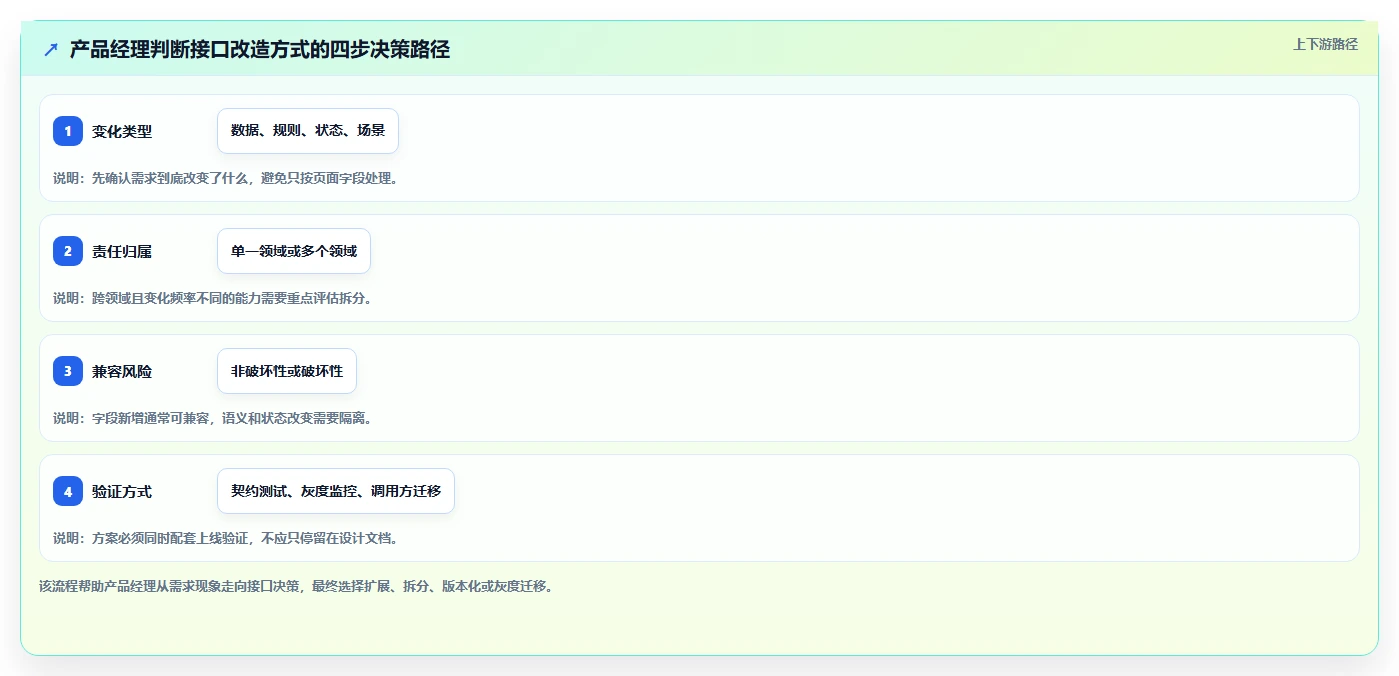Select the 数据、规则、状态、场景 chip
The width and height of the screenshot is (1399, 676).
(308, 131)
